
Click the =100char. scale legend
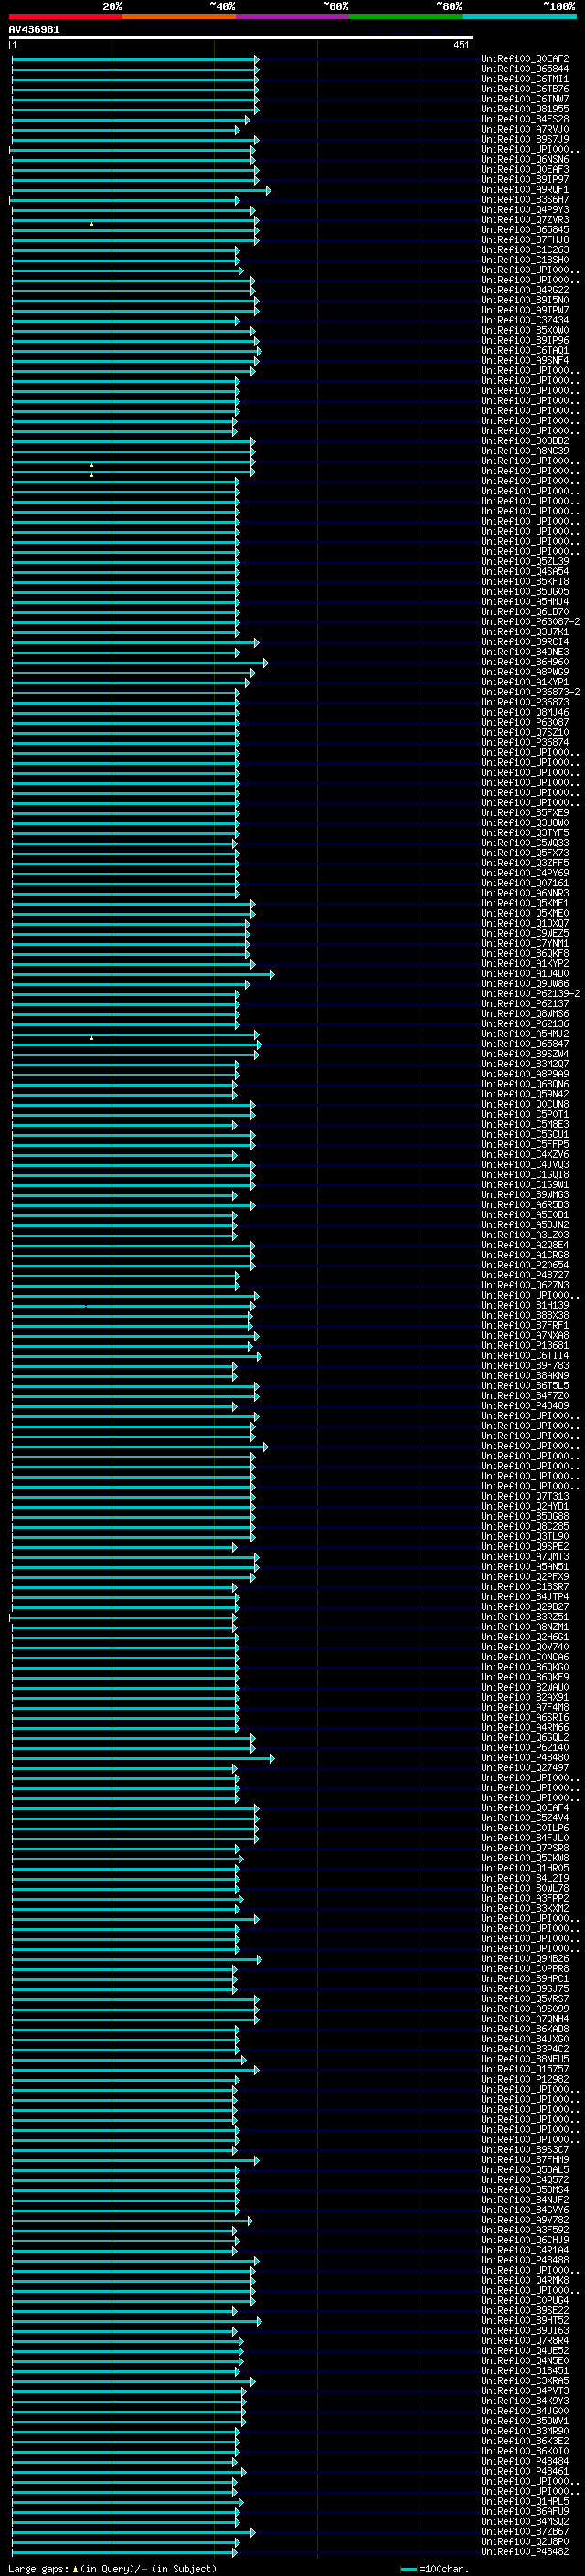[x=434, y=2568]
